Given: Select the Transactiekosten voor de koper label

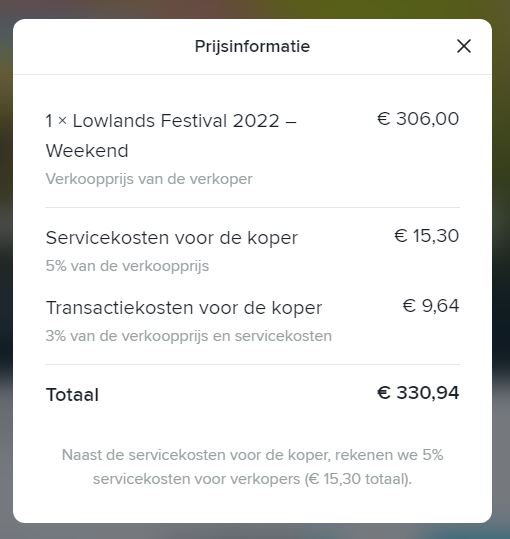Looking at the screenshot, I should 184,308.
